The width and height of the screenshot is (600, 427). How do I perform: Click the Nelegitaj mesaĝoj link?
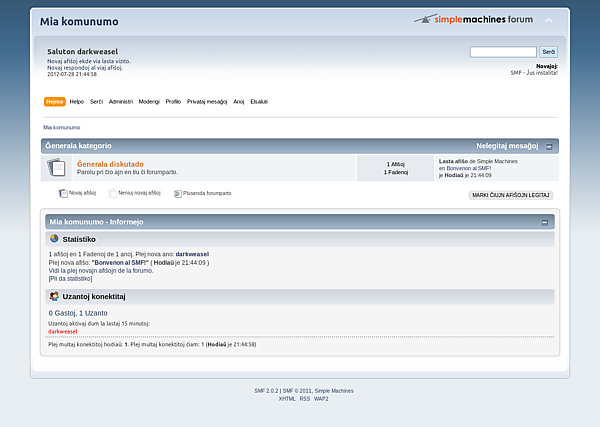(506, 146)
